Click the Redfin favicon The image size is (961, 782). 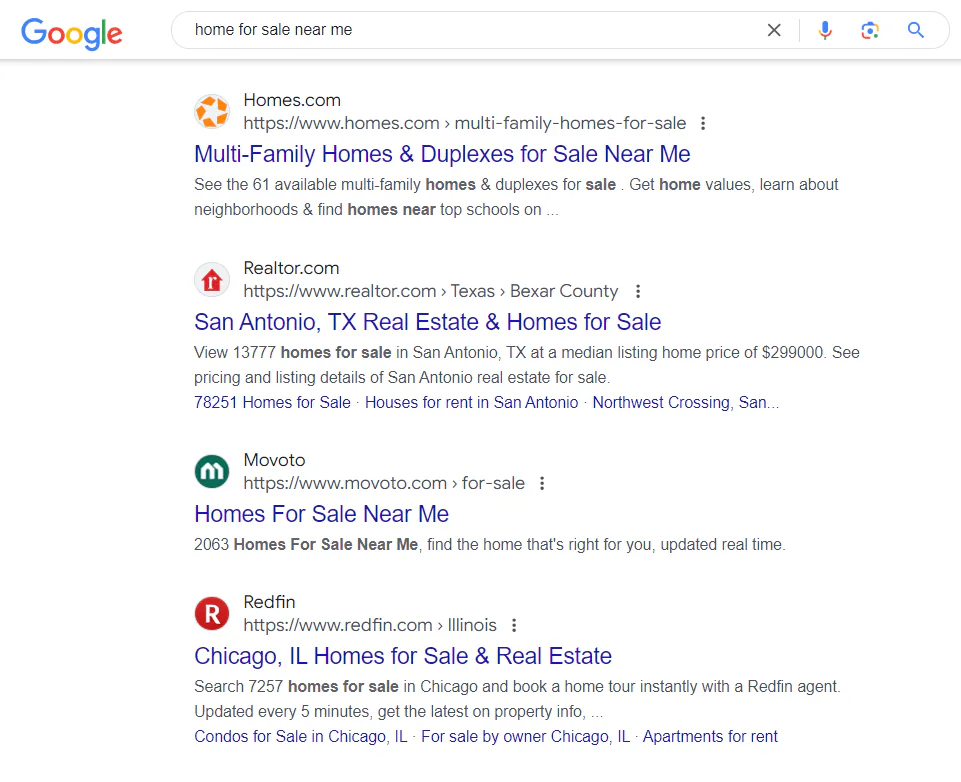pos(212,613)
